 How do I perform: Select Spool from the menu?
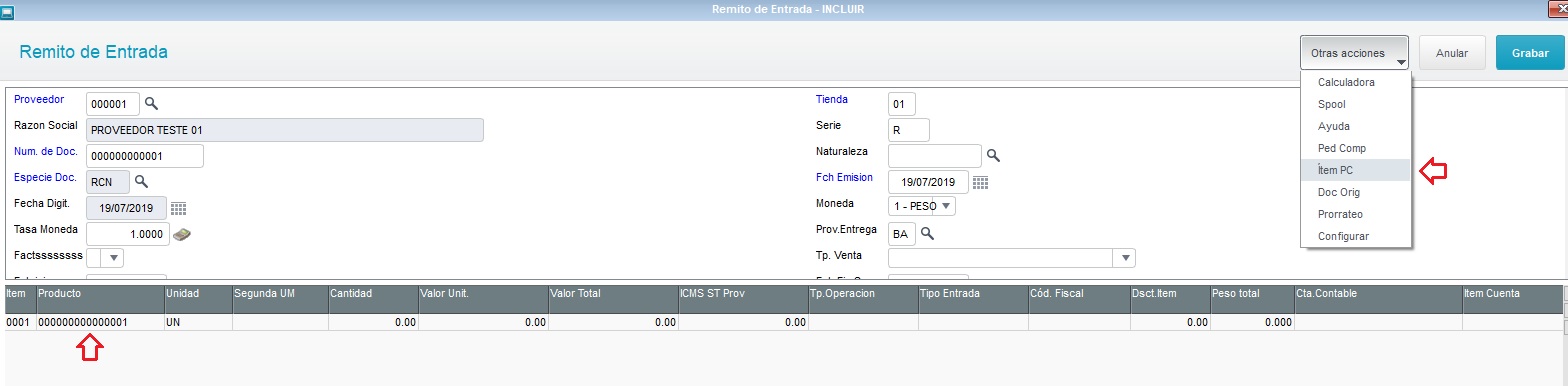pyautogui.click(x=1355, y=104)
